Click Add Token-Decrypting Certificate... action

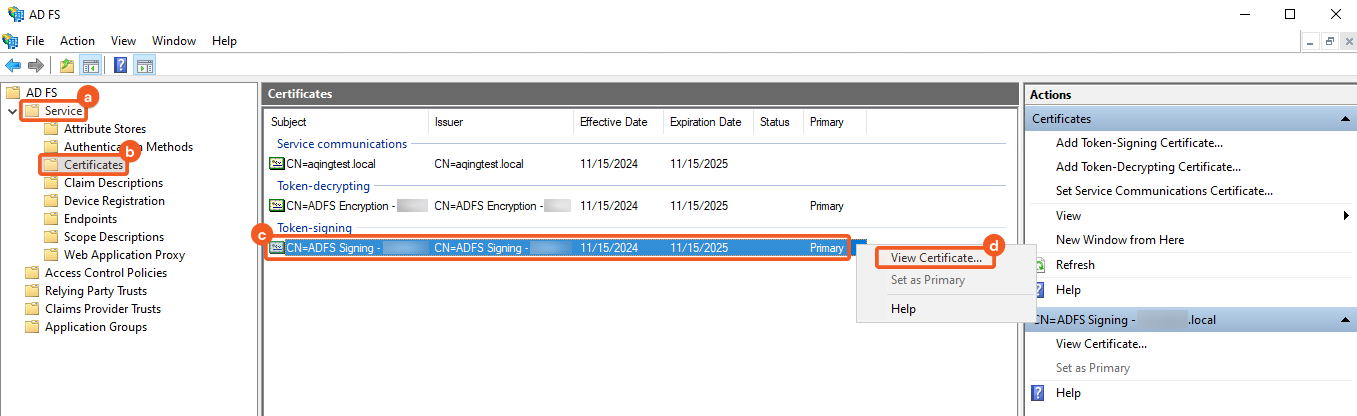(1148, 167)
